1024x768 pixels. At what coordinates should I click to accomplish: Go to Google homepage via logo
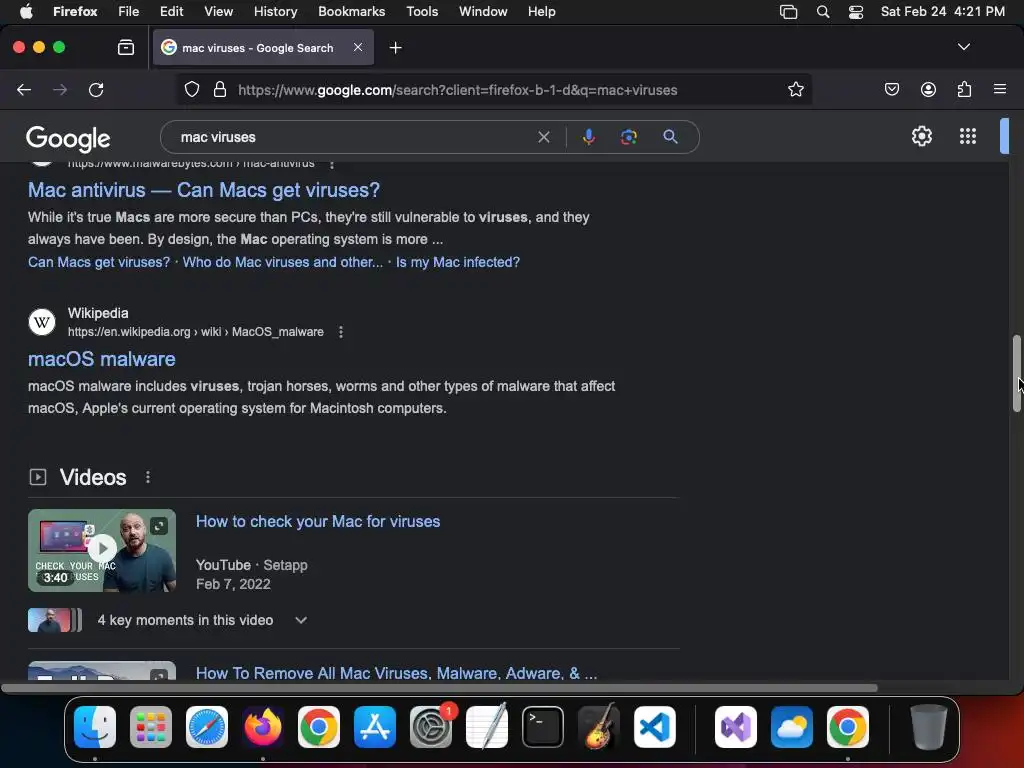[68, 138]
